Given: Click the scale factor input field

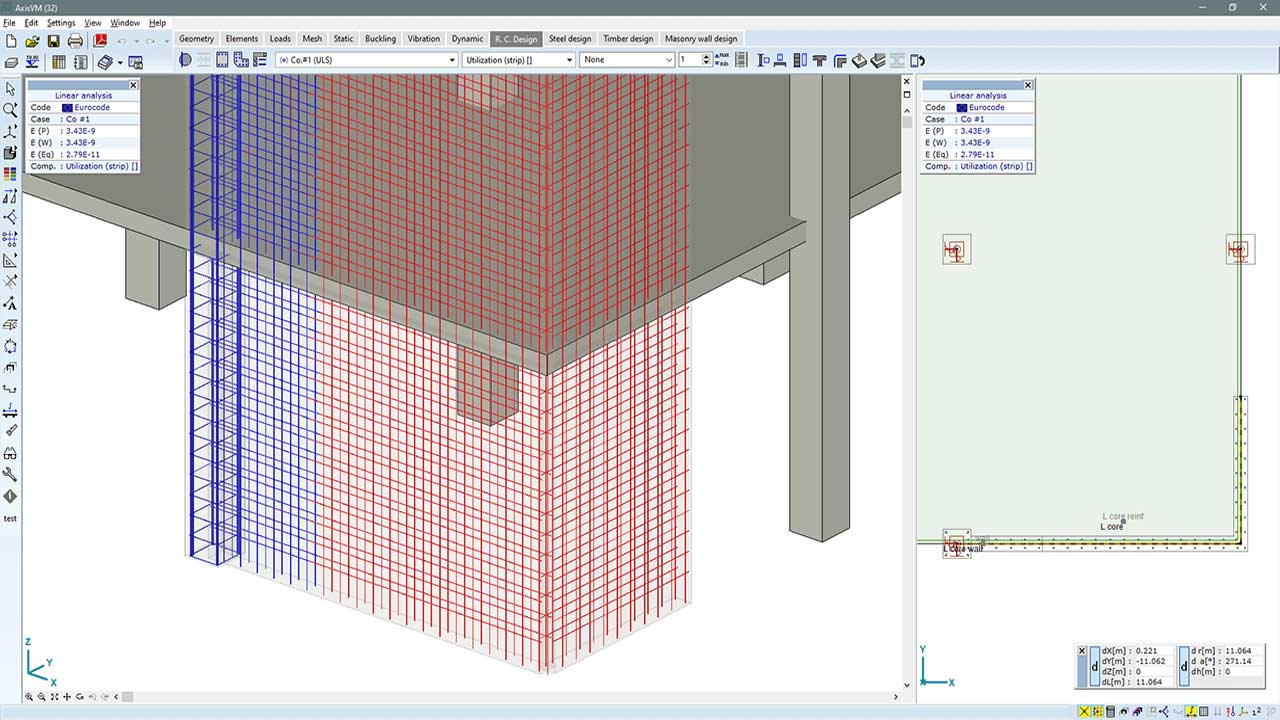Looking at the screenshot, I should pos(690,60).
